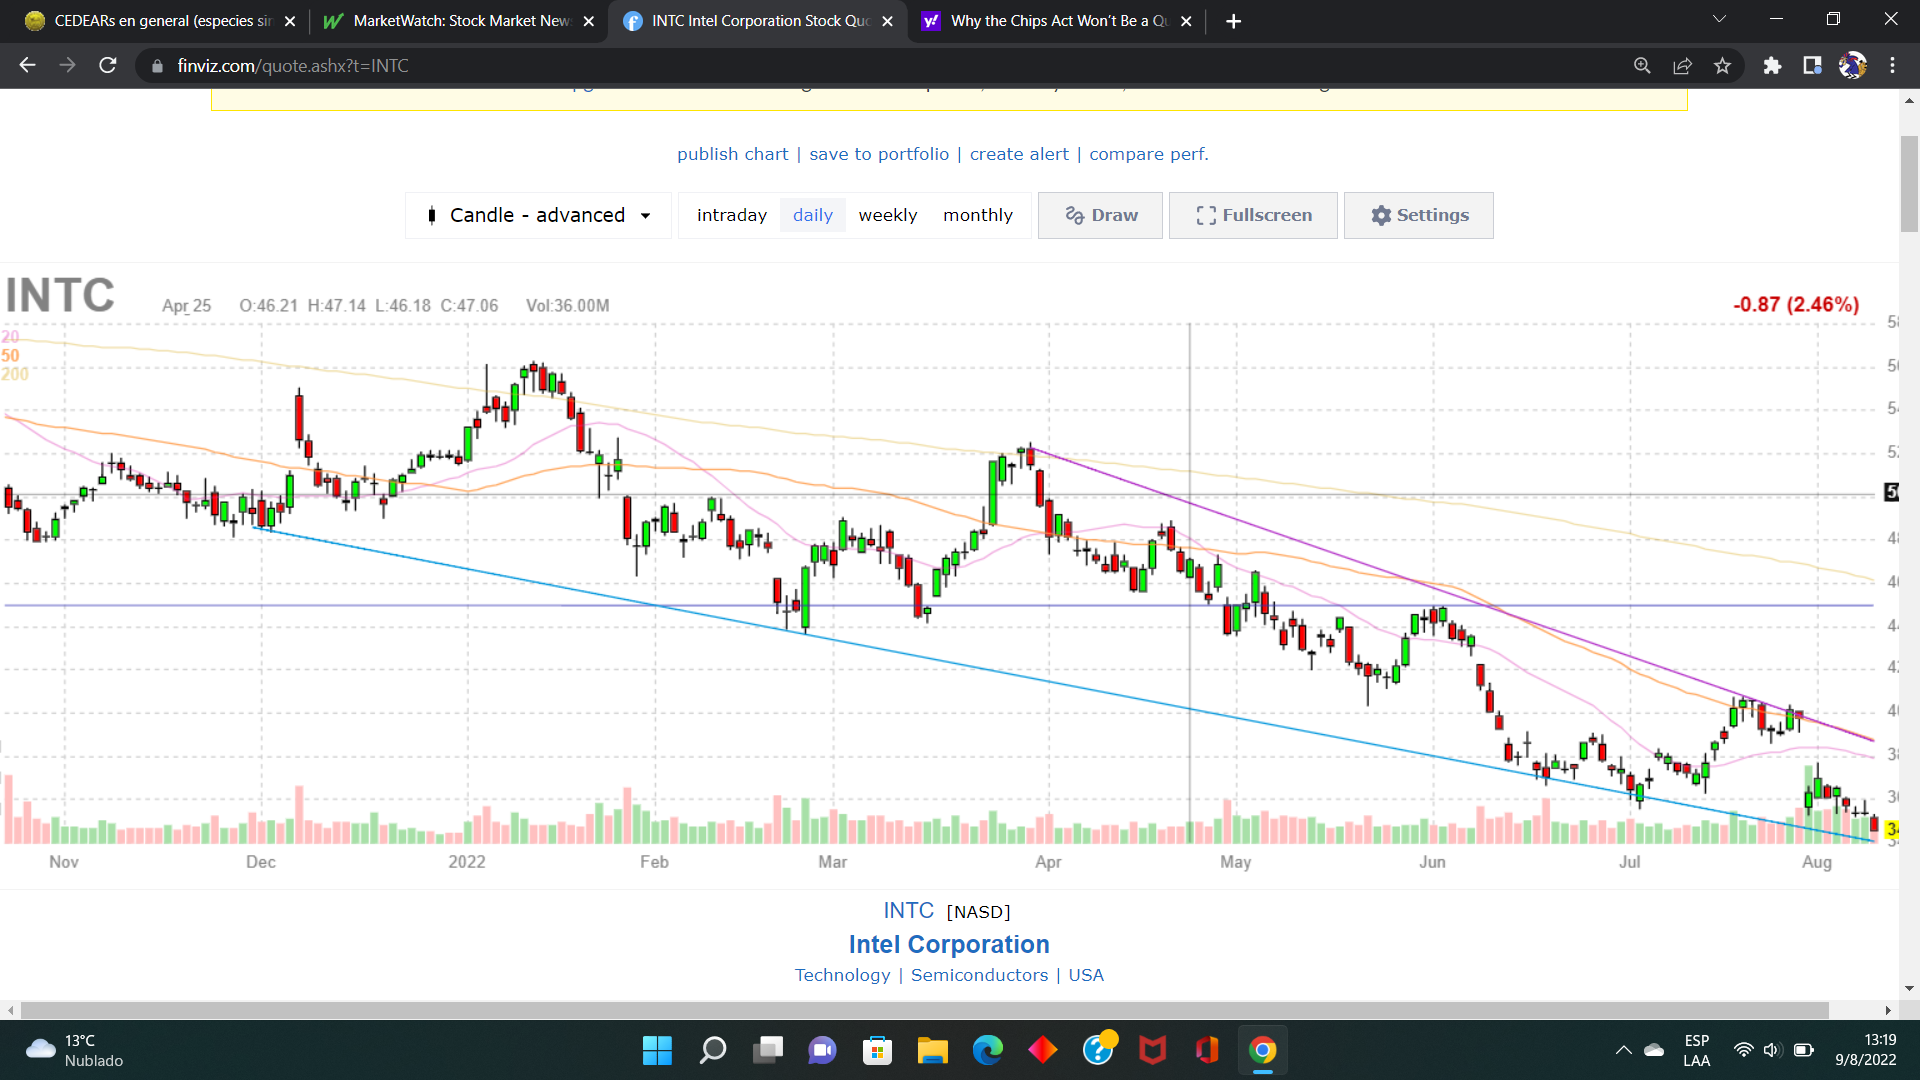Bookmark this page with star icon
This screenshot has height=1080, width=1920.
(x=1722, y=65)
